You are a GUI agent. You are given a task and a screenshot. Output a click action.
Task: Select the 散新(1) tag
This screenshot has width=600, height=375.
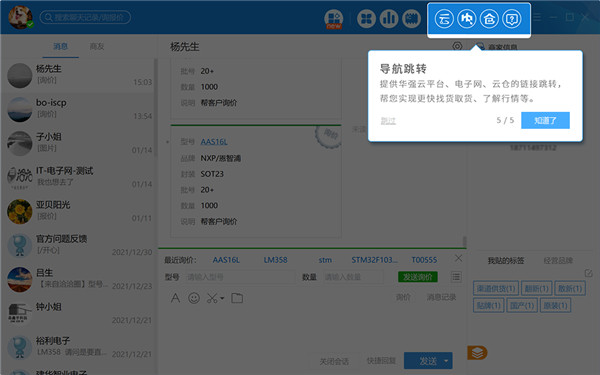point(570,289)
